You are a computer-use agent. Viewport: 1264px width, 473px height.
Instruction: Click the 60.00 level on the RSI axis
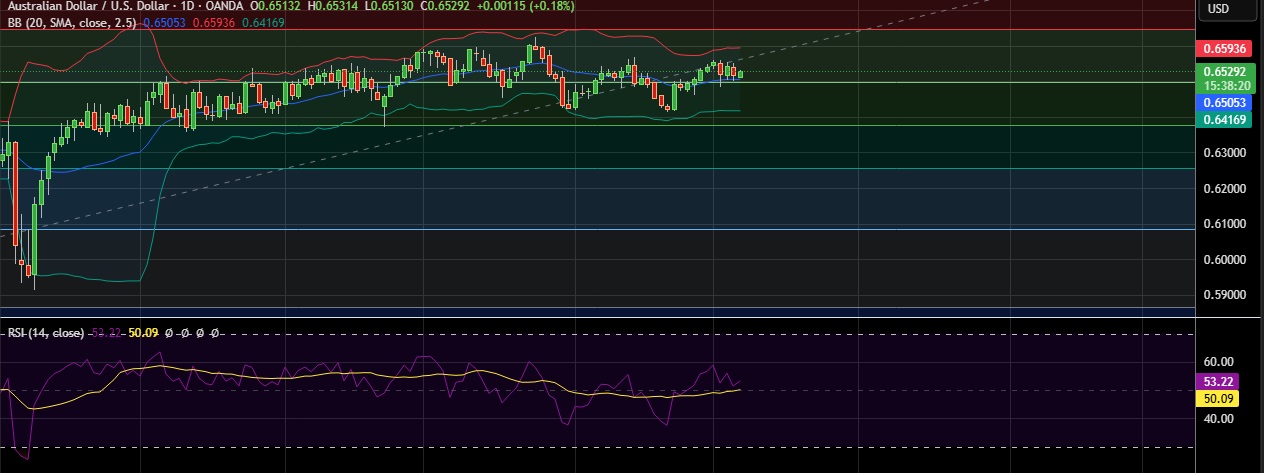[x=1219, y=362]
